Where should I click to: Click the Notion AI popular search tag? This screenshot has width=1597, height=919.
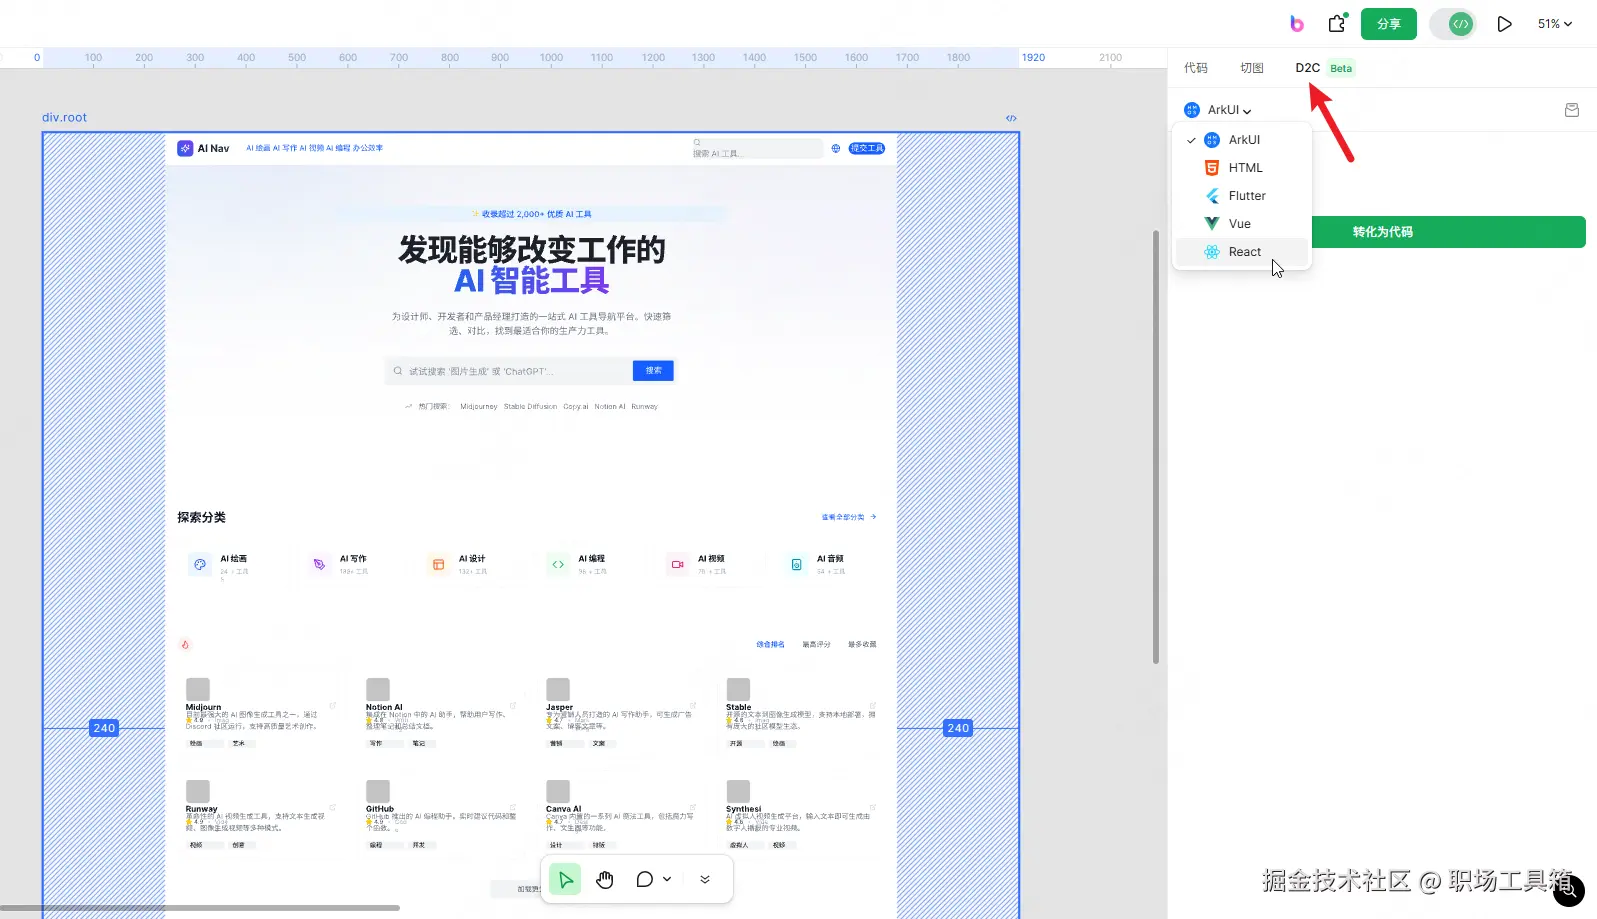click(610, 407)
